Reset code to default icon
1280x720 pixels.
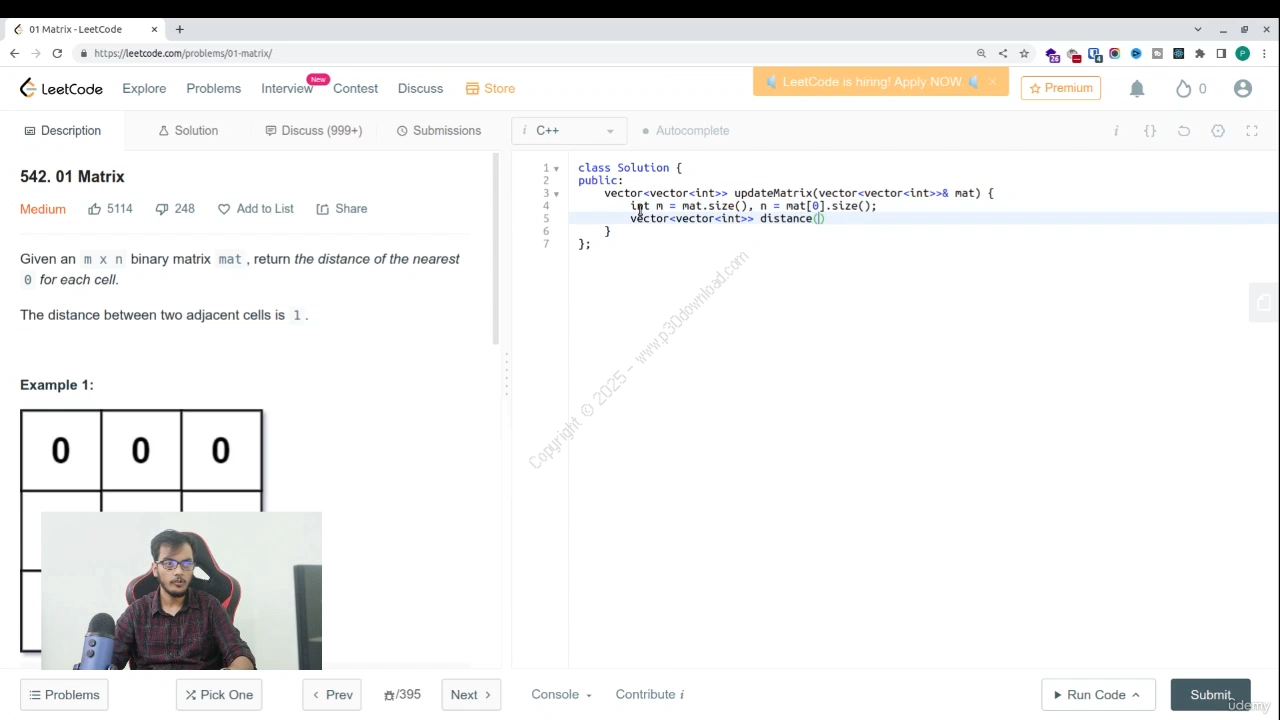tap(1184, 131)
